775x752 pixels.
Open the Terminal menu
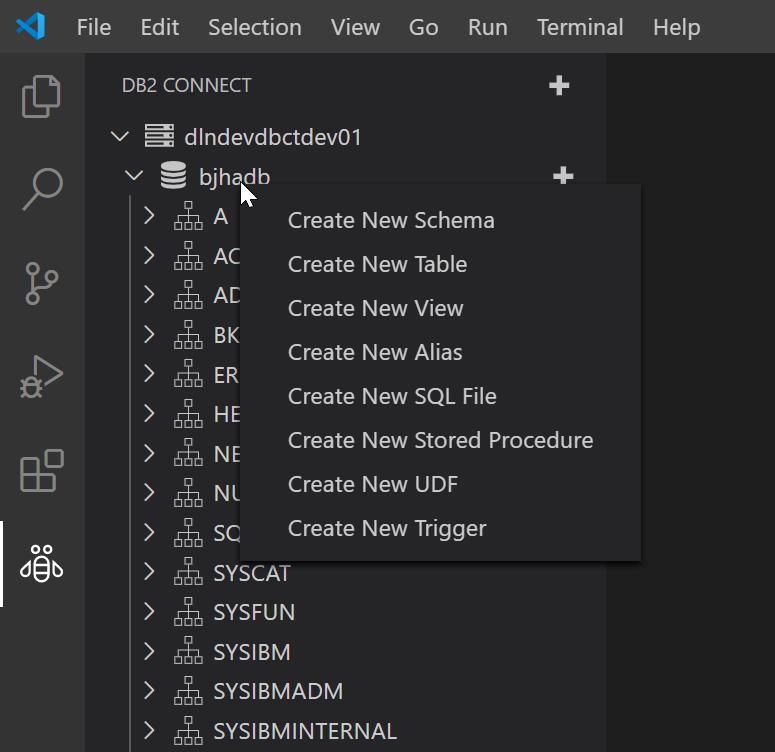pos(580,27)
